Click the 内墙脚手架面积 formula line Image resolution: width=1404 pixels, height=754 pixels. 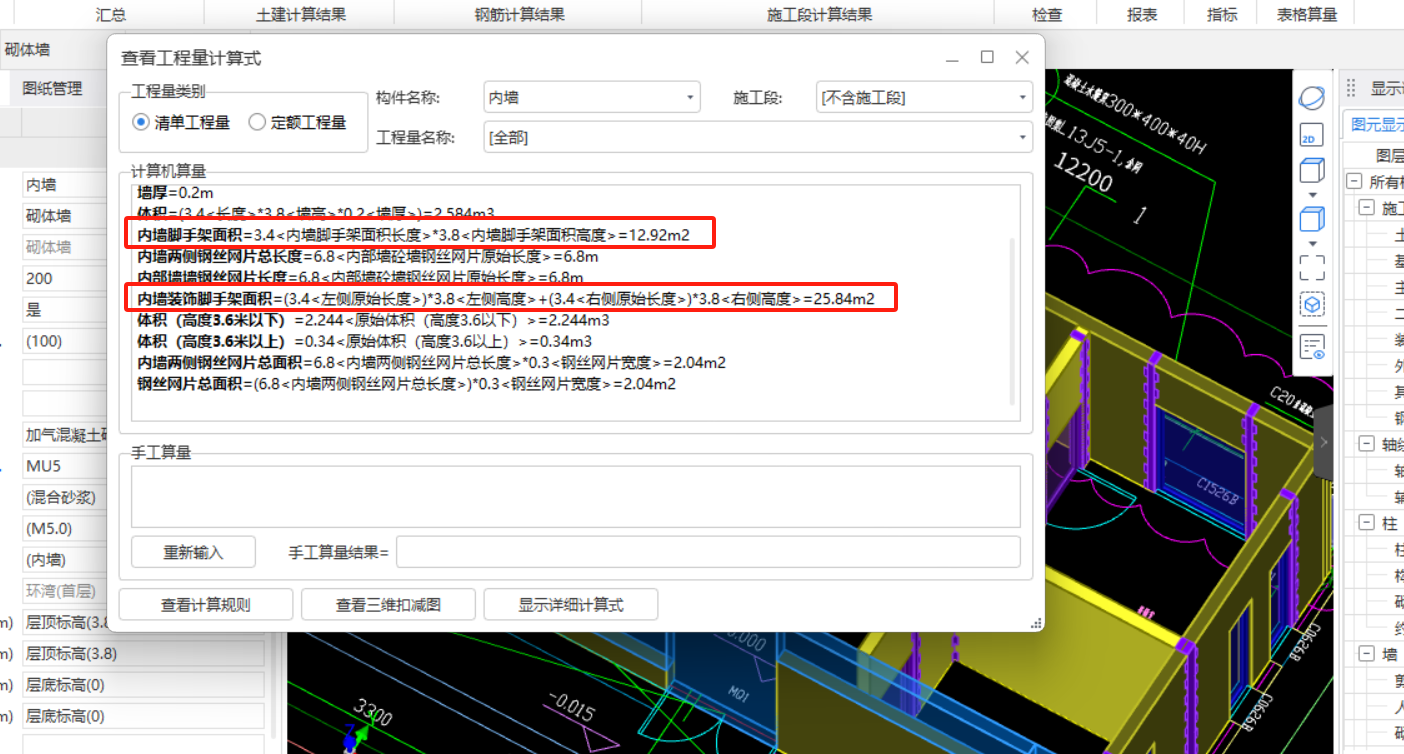413,235
